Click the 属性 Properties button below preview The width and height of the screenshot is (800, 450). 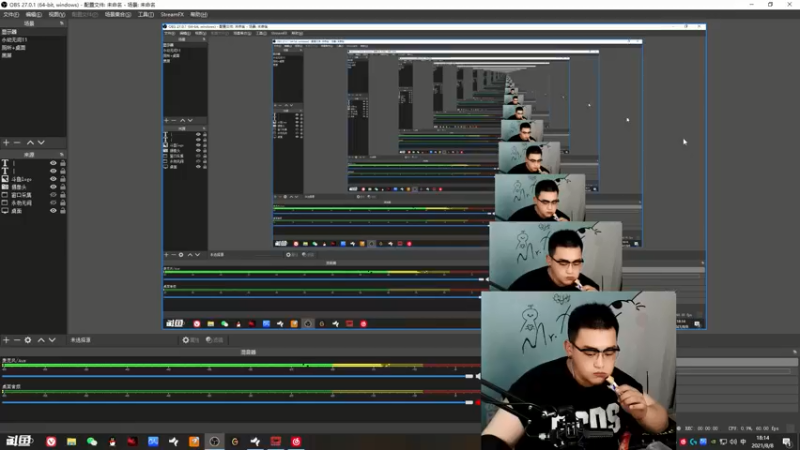pos(191,340)
